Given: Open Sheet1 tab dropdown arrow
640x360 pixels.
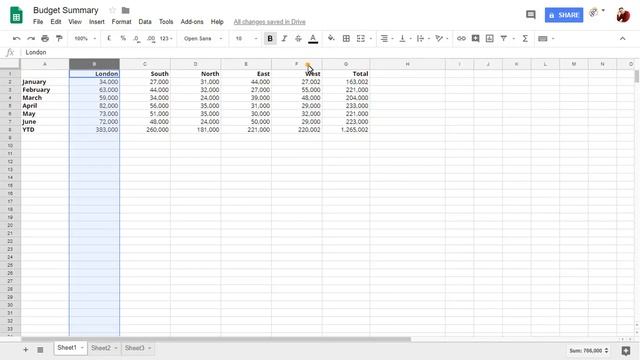Looking at the screenshot, I should click(x=82, y=348).
